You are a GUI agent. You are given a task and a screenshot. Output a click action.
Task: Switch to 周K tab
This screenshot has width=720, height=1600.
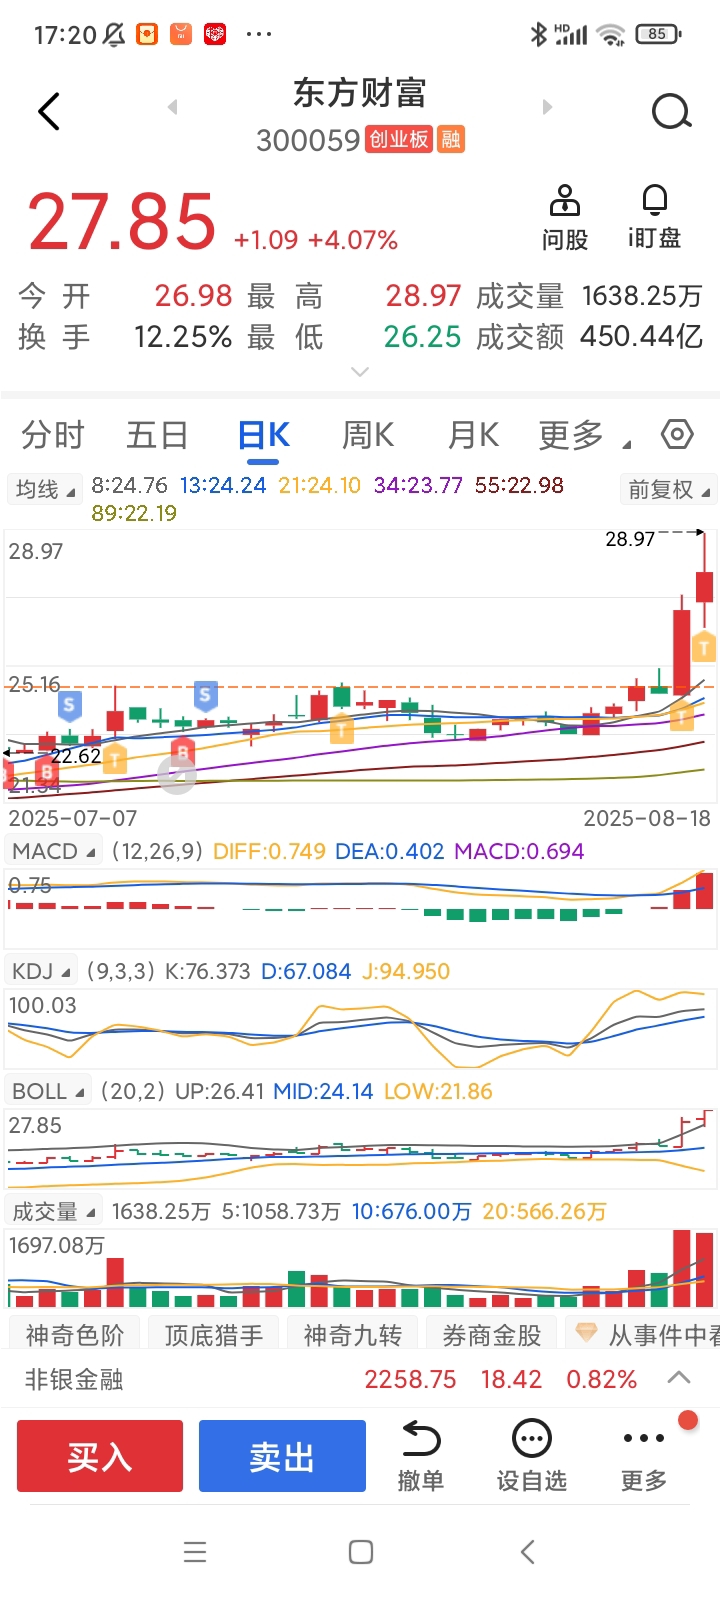tap(368, 435)
